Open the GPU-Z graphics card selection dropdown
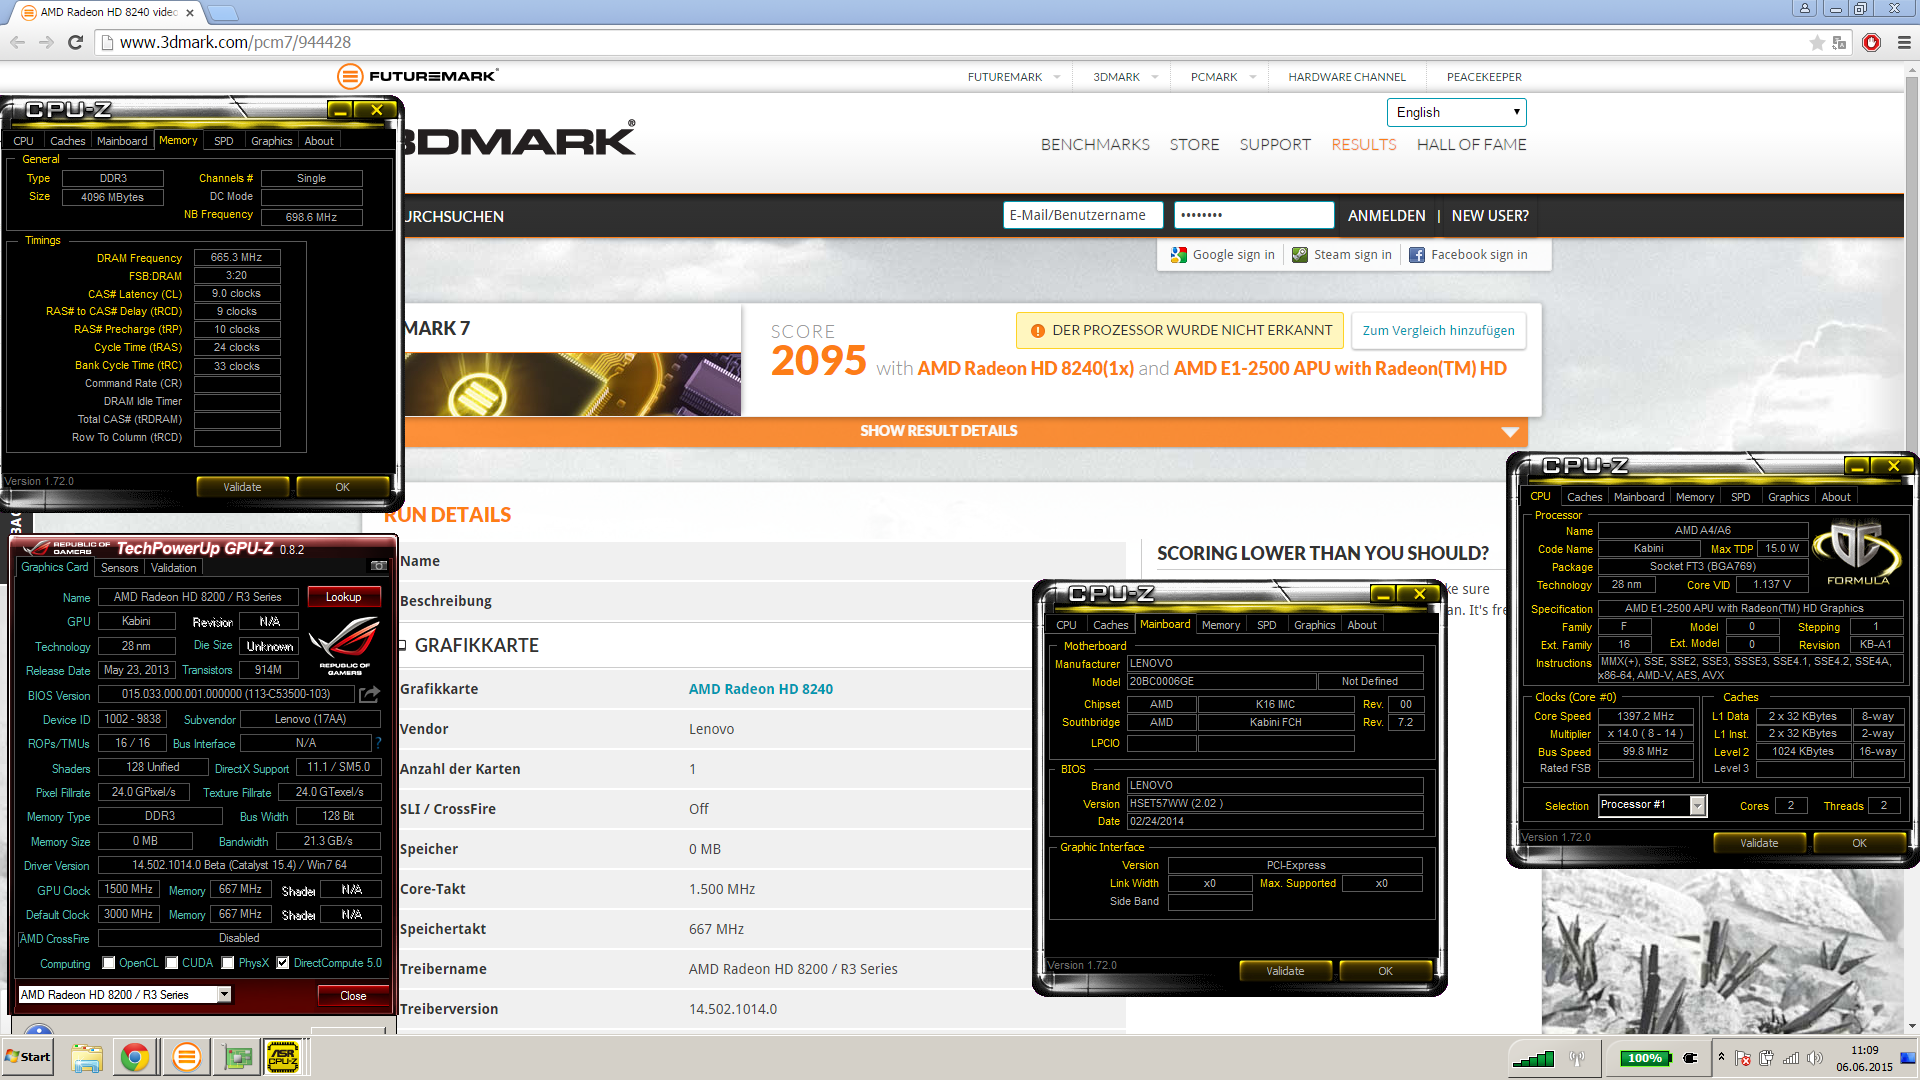The image size is (1920, 1080). pyautogui.click(x=225, y=994)
